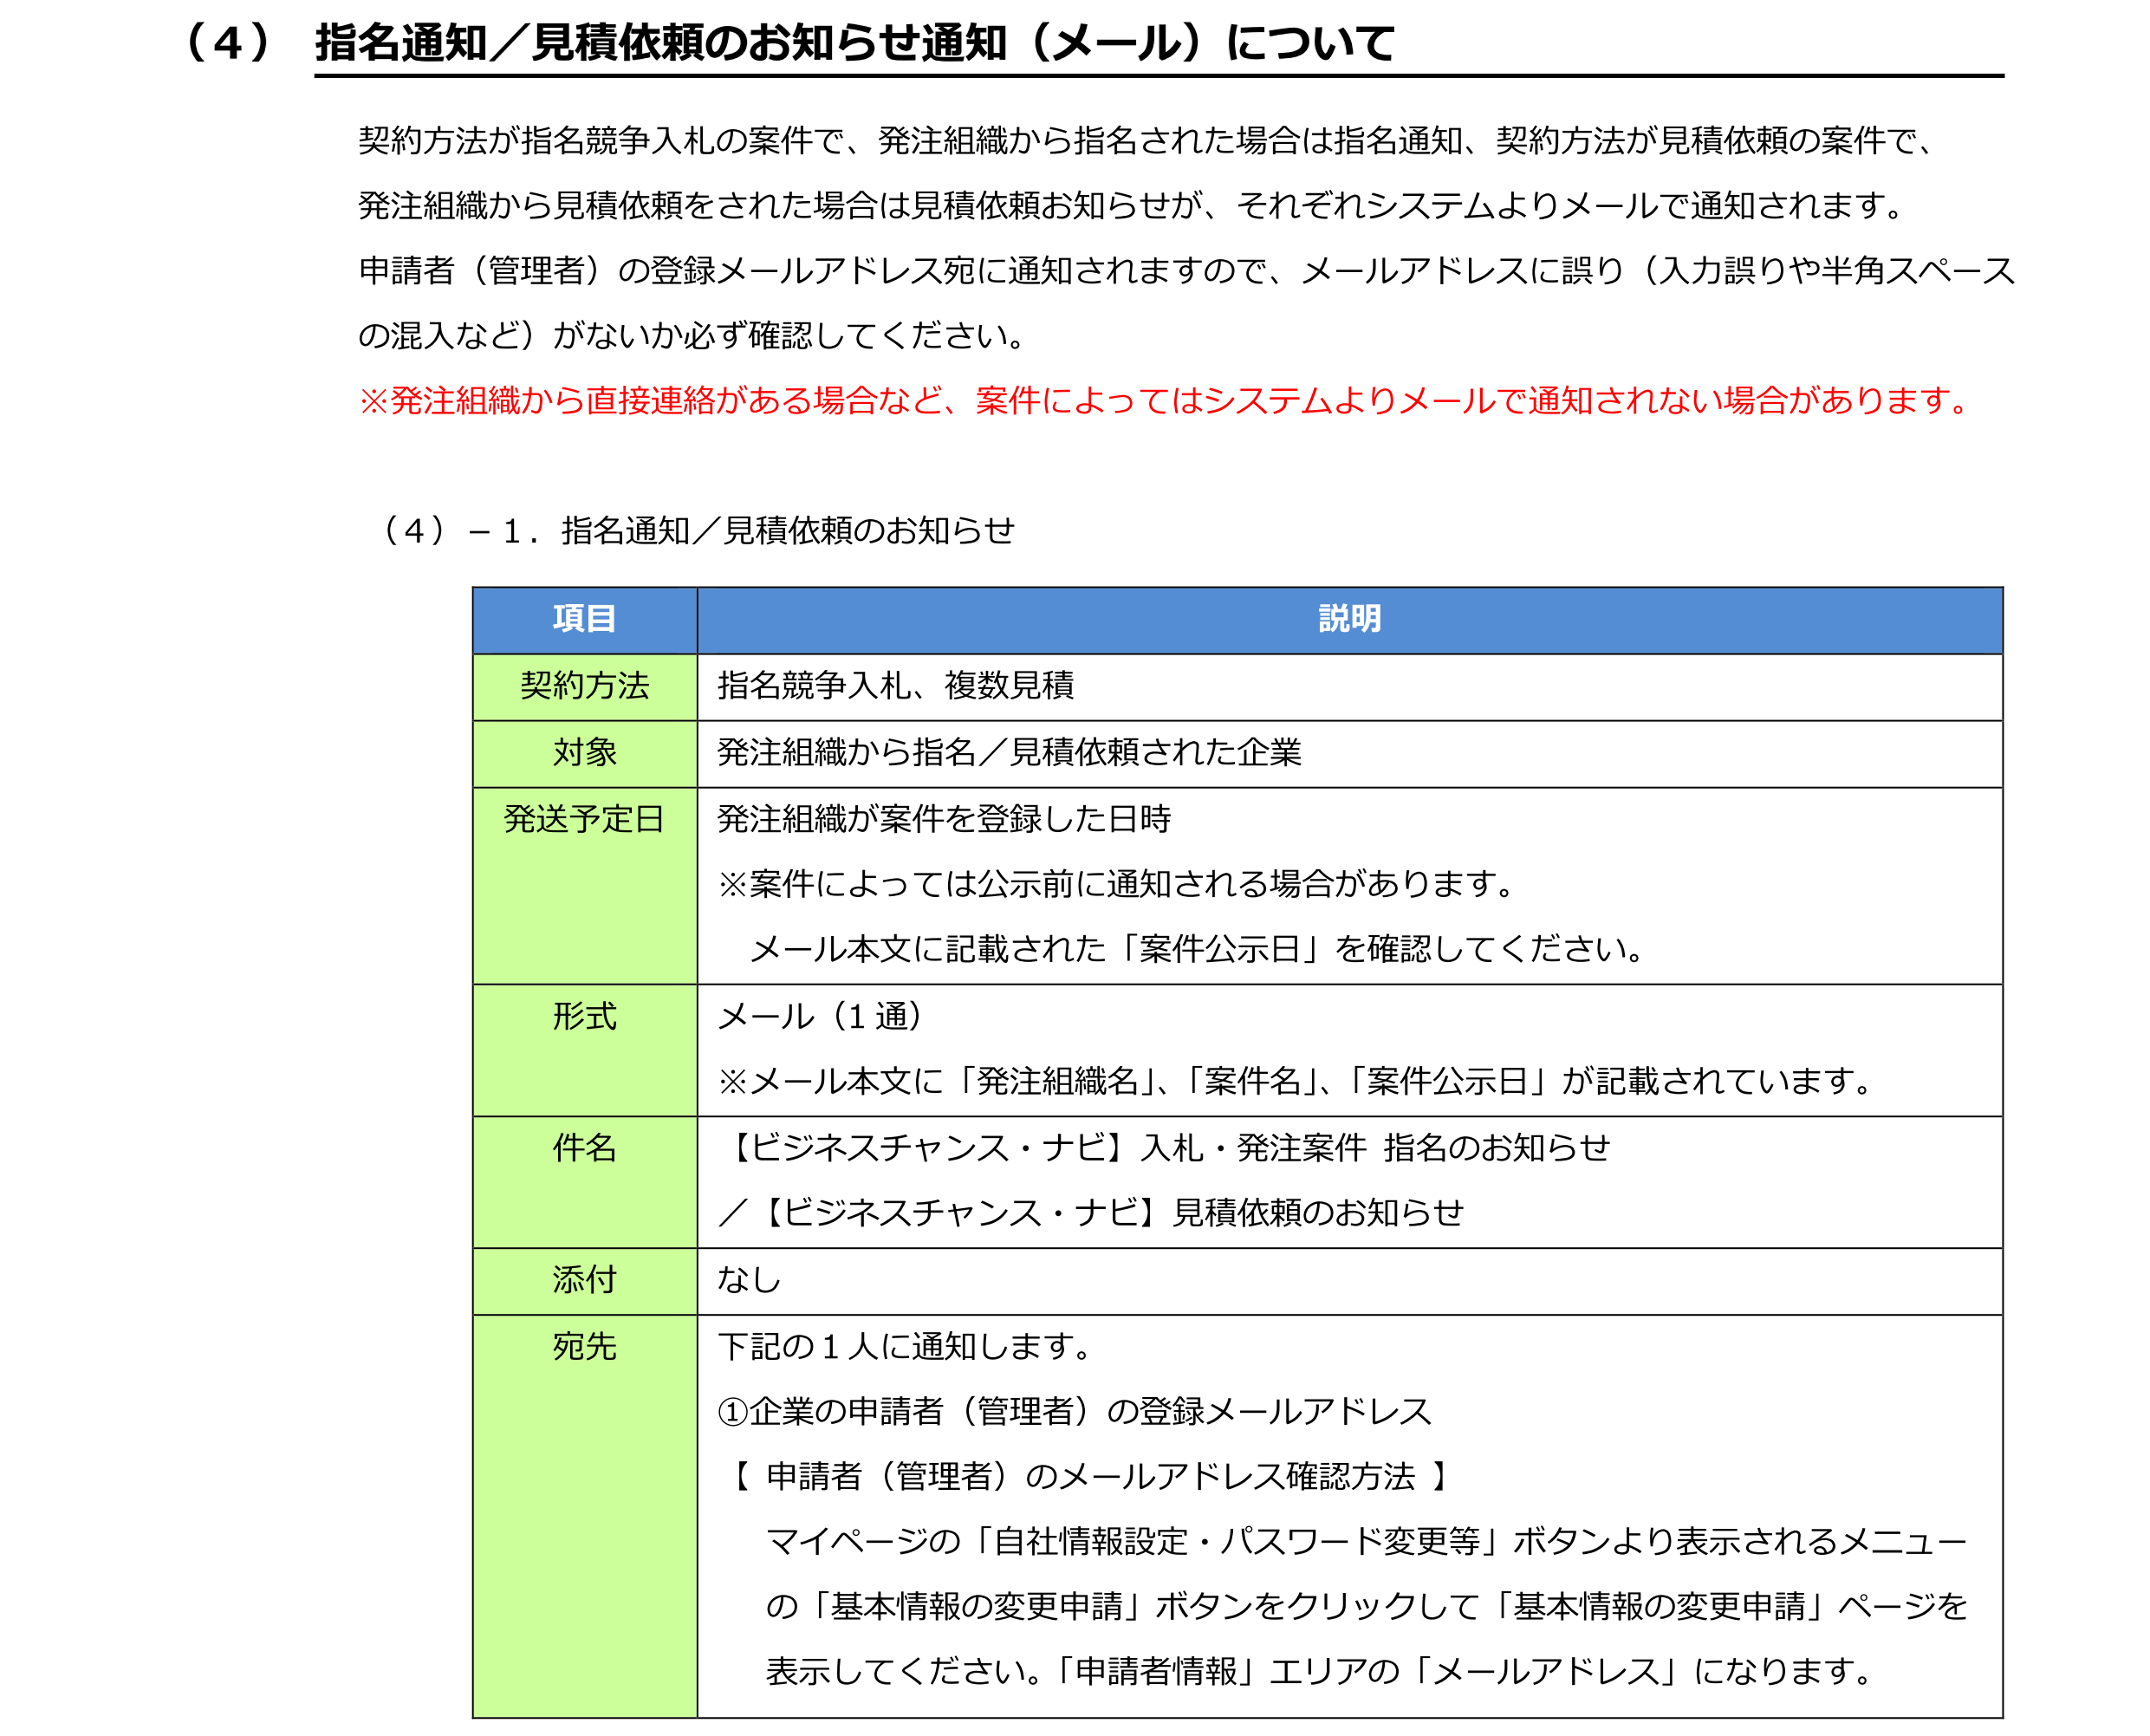Select the 契約方法 row label
Screen dimensions: 2150x1736
pyautogui.click(x=585, y=686)
